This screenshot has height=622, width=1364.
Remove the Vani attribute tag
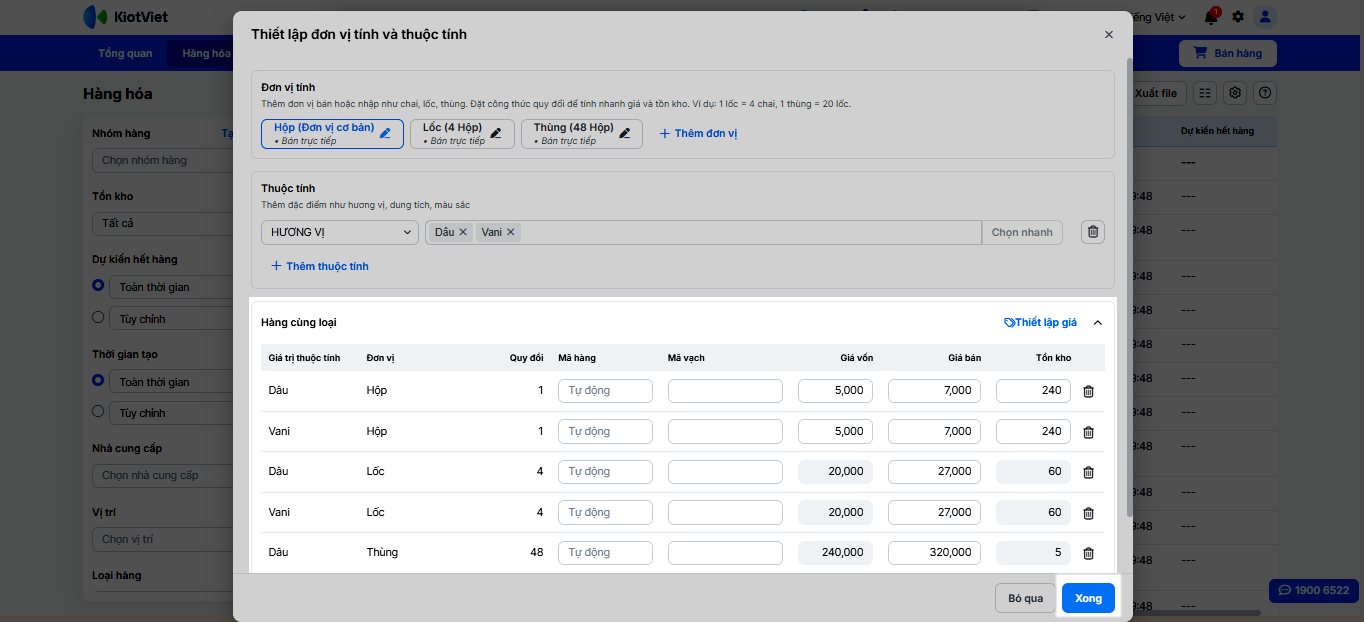pos(510,232)
